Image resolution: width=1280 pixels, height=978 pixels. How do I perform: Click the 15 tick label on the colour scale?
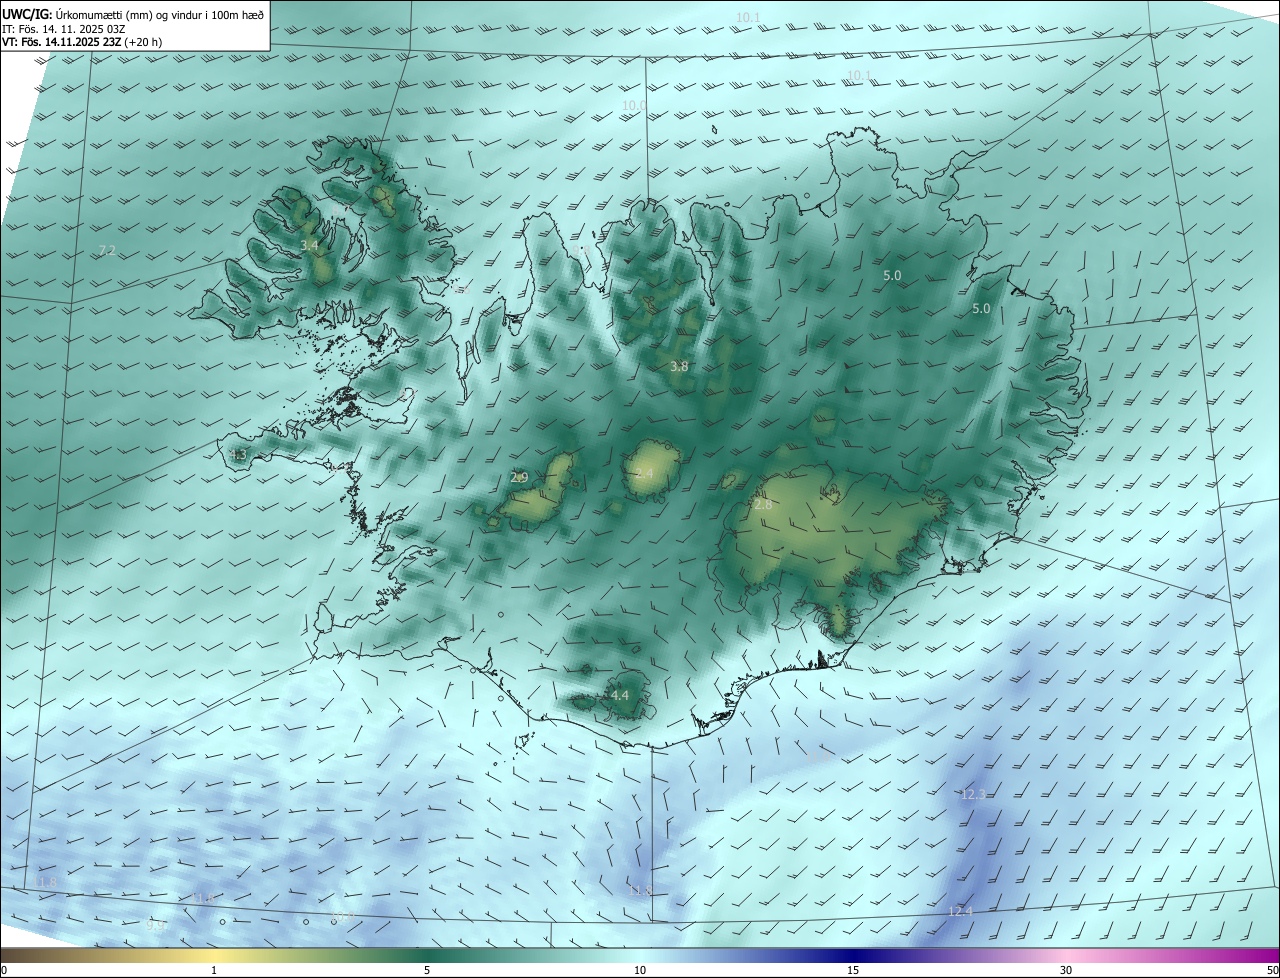(853, 970)
